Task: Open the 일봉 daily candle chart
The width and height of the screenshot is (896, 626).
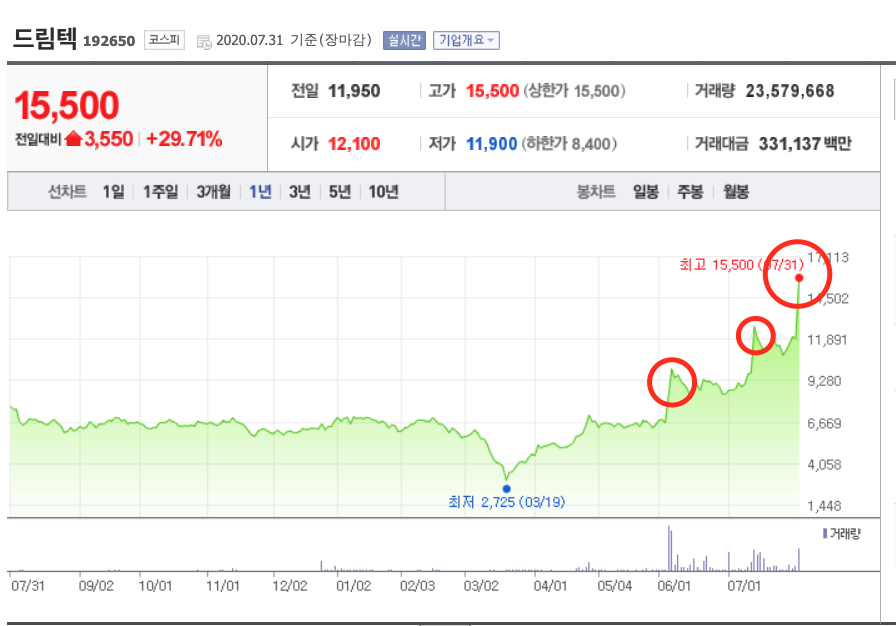Action: pos(646,192)
